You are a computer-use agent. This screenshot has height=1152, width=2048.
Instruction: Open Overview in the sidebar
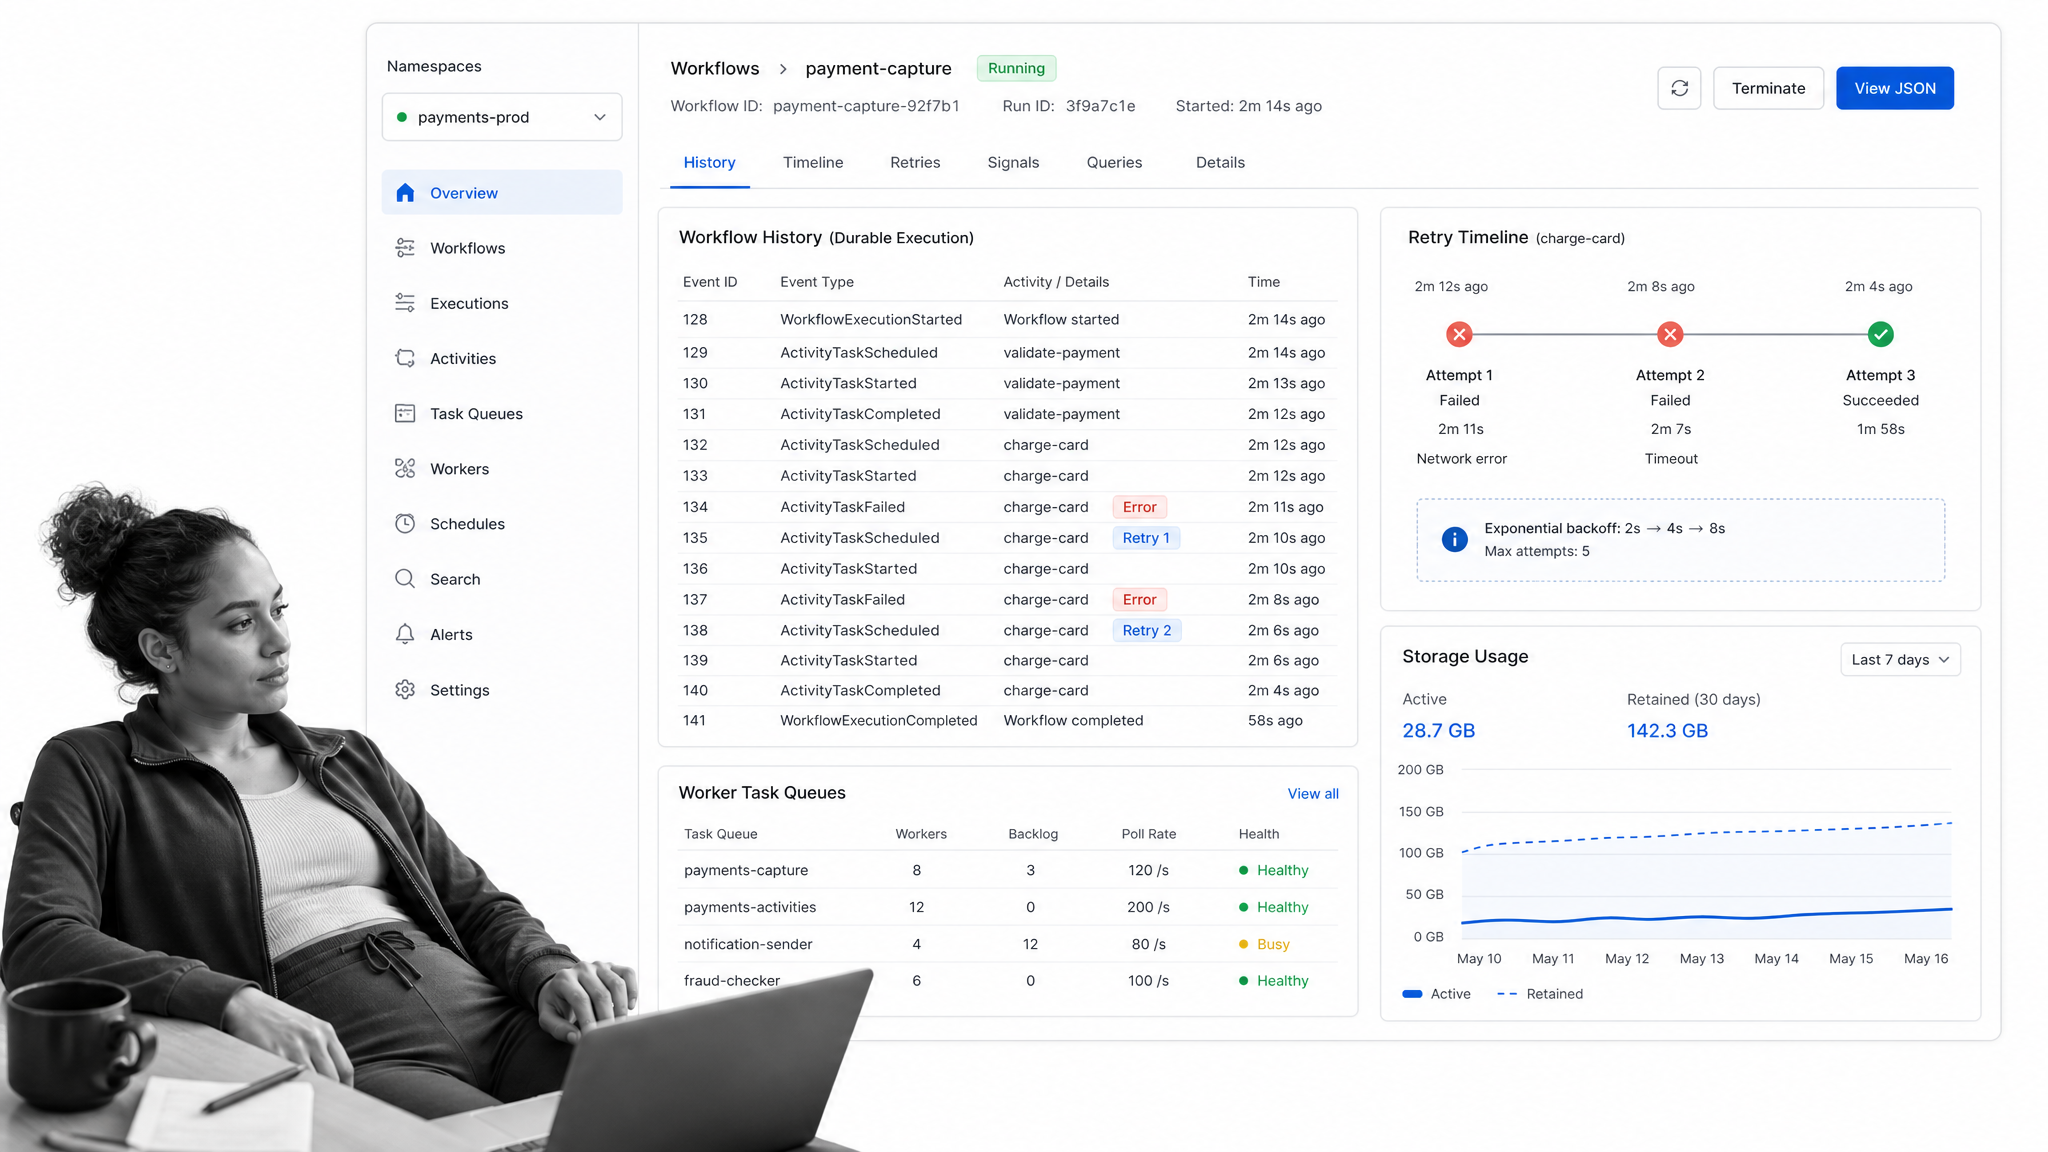(x=502, y=192)
